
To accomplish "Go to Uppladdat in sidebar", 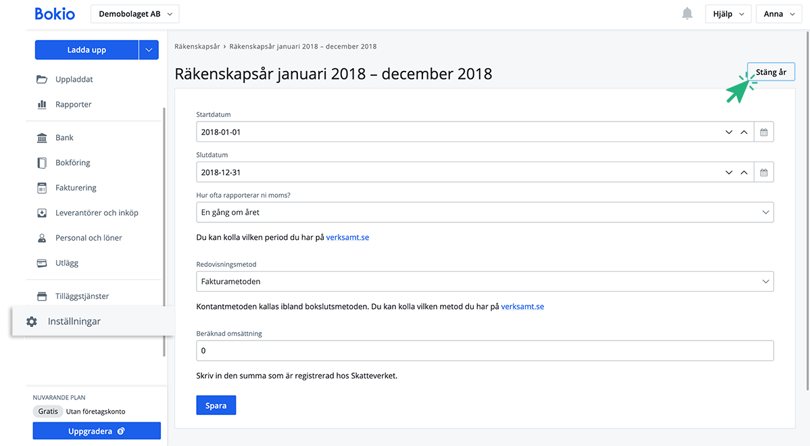I will coord(74,79).
